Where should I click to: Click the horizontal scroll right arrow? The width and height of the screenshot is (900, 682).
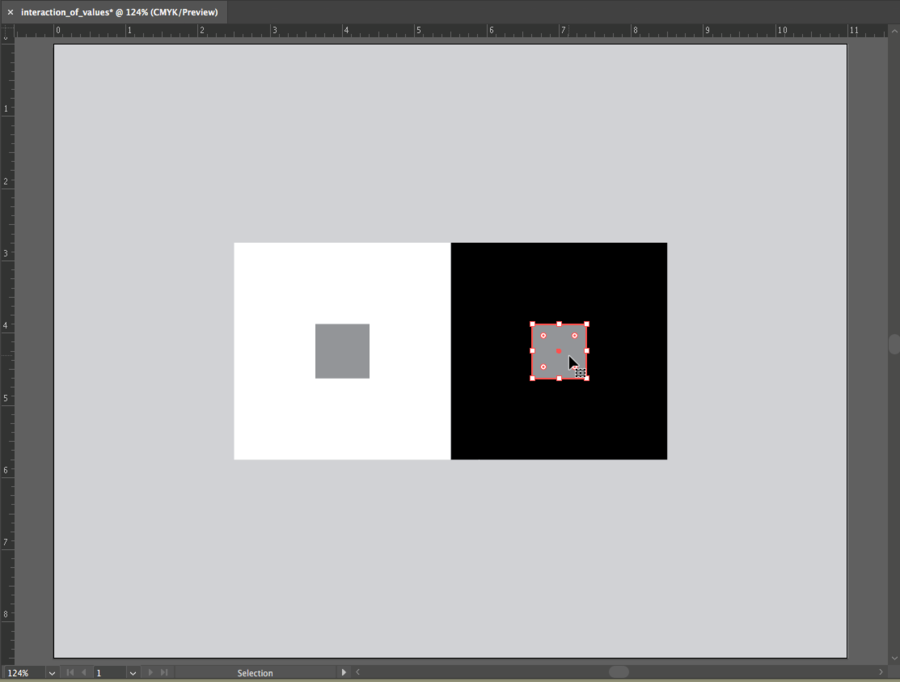tap(881, 673)
